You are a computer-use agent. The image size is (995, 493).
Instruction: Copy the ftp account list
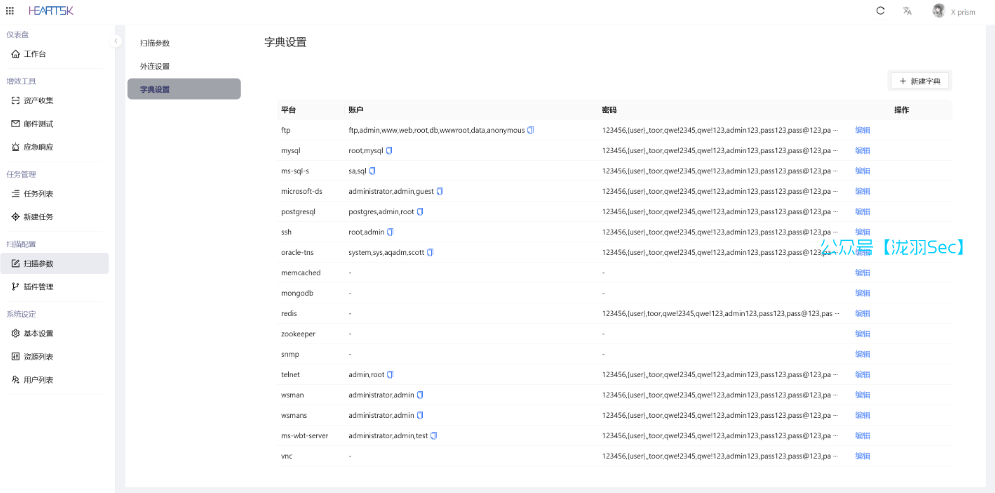[x=531, y=130]
